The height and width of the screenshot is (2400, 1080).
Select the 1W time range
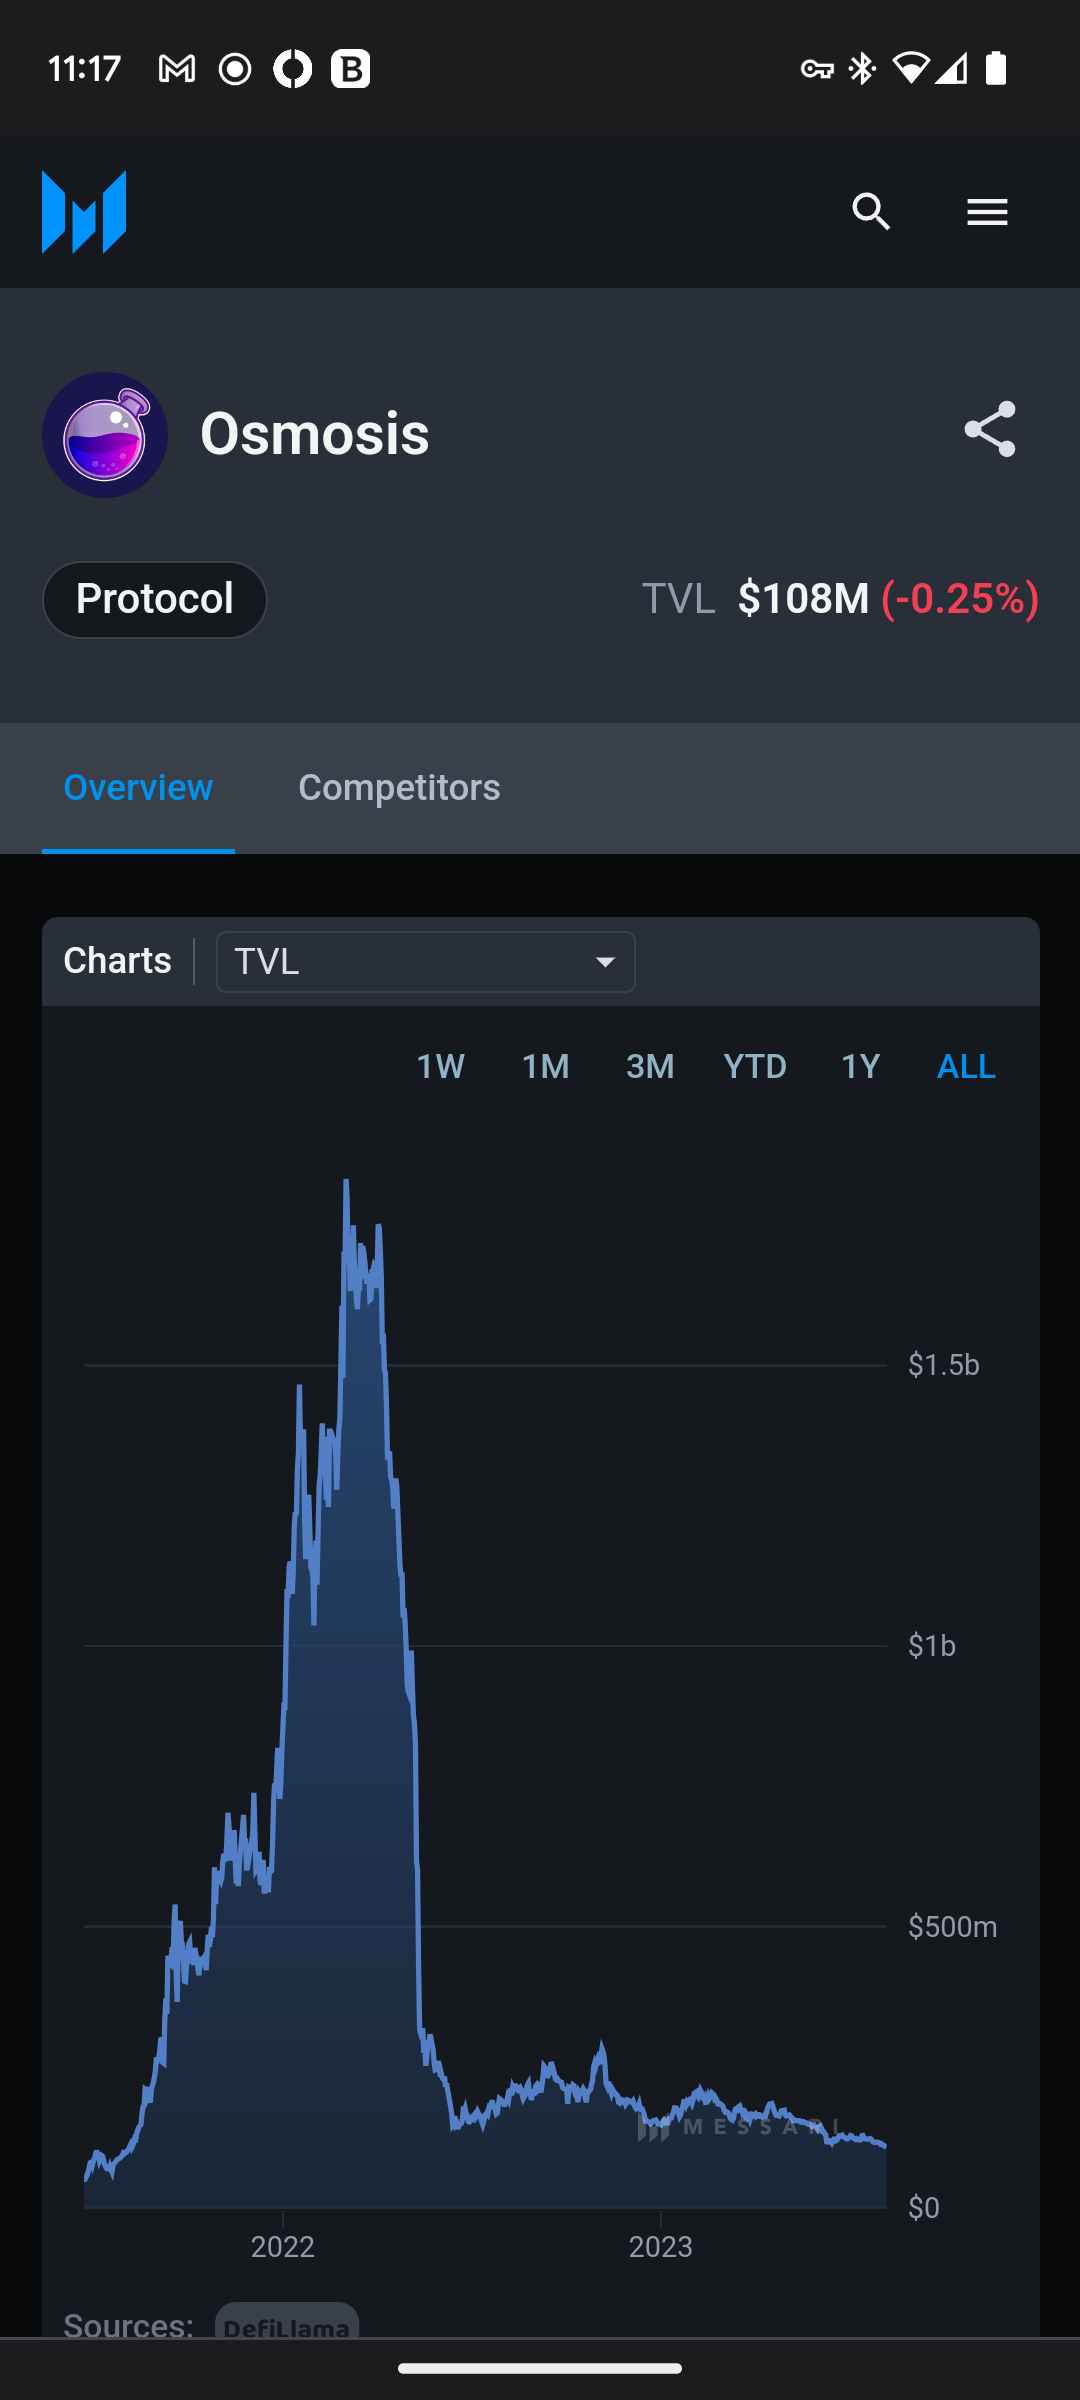point(441,1067)
